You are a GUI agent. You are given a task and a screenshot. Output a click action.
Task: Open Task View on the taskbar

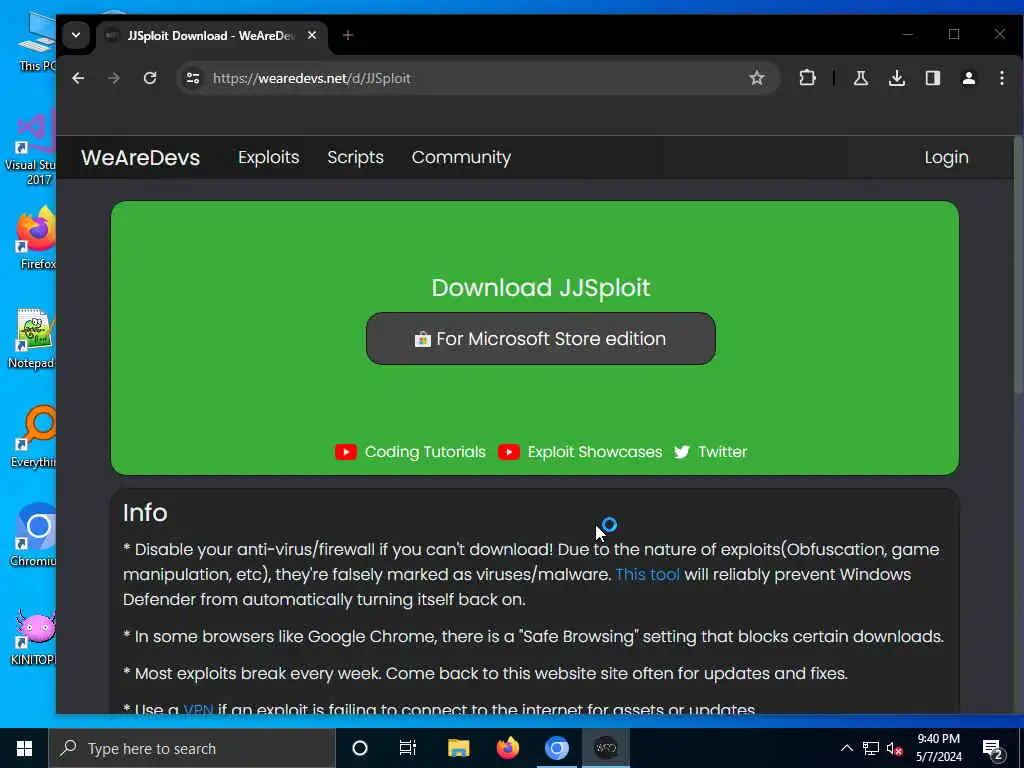pyautogui.click(x=408, y=748)
